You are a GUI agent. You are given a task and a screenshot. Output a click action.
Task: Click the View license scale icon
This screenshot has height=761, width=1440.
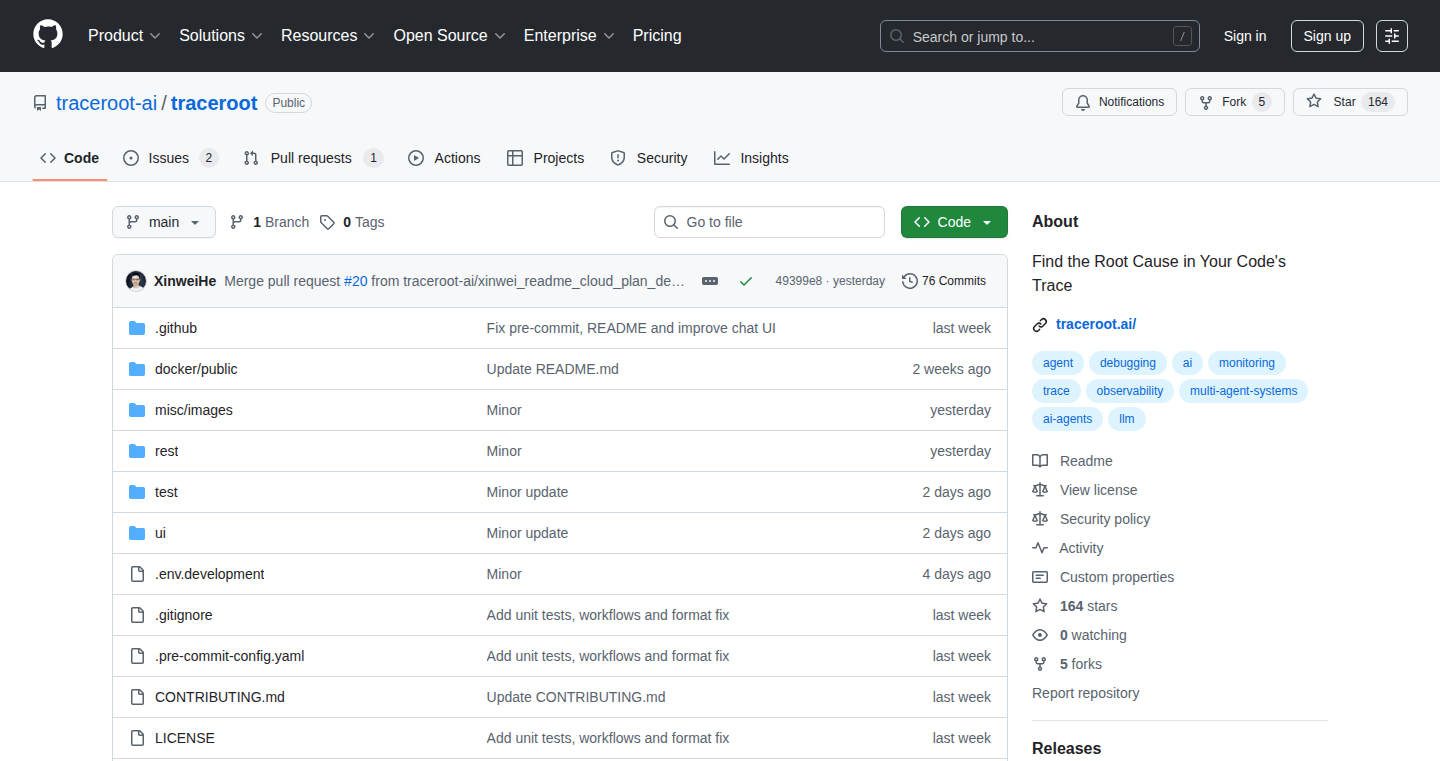pos(1040,490)
